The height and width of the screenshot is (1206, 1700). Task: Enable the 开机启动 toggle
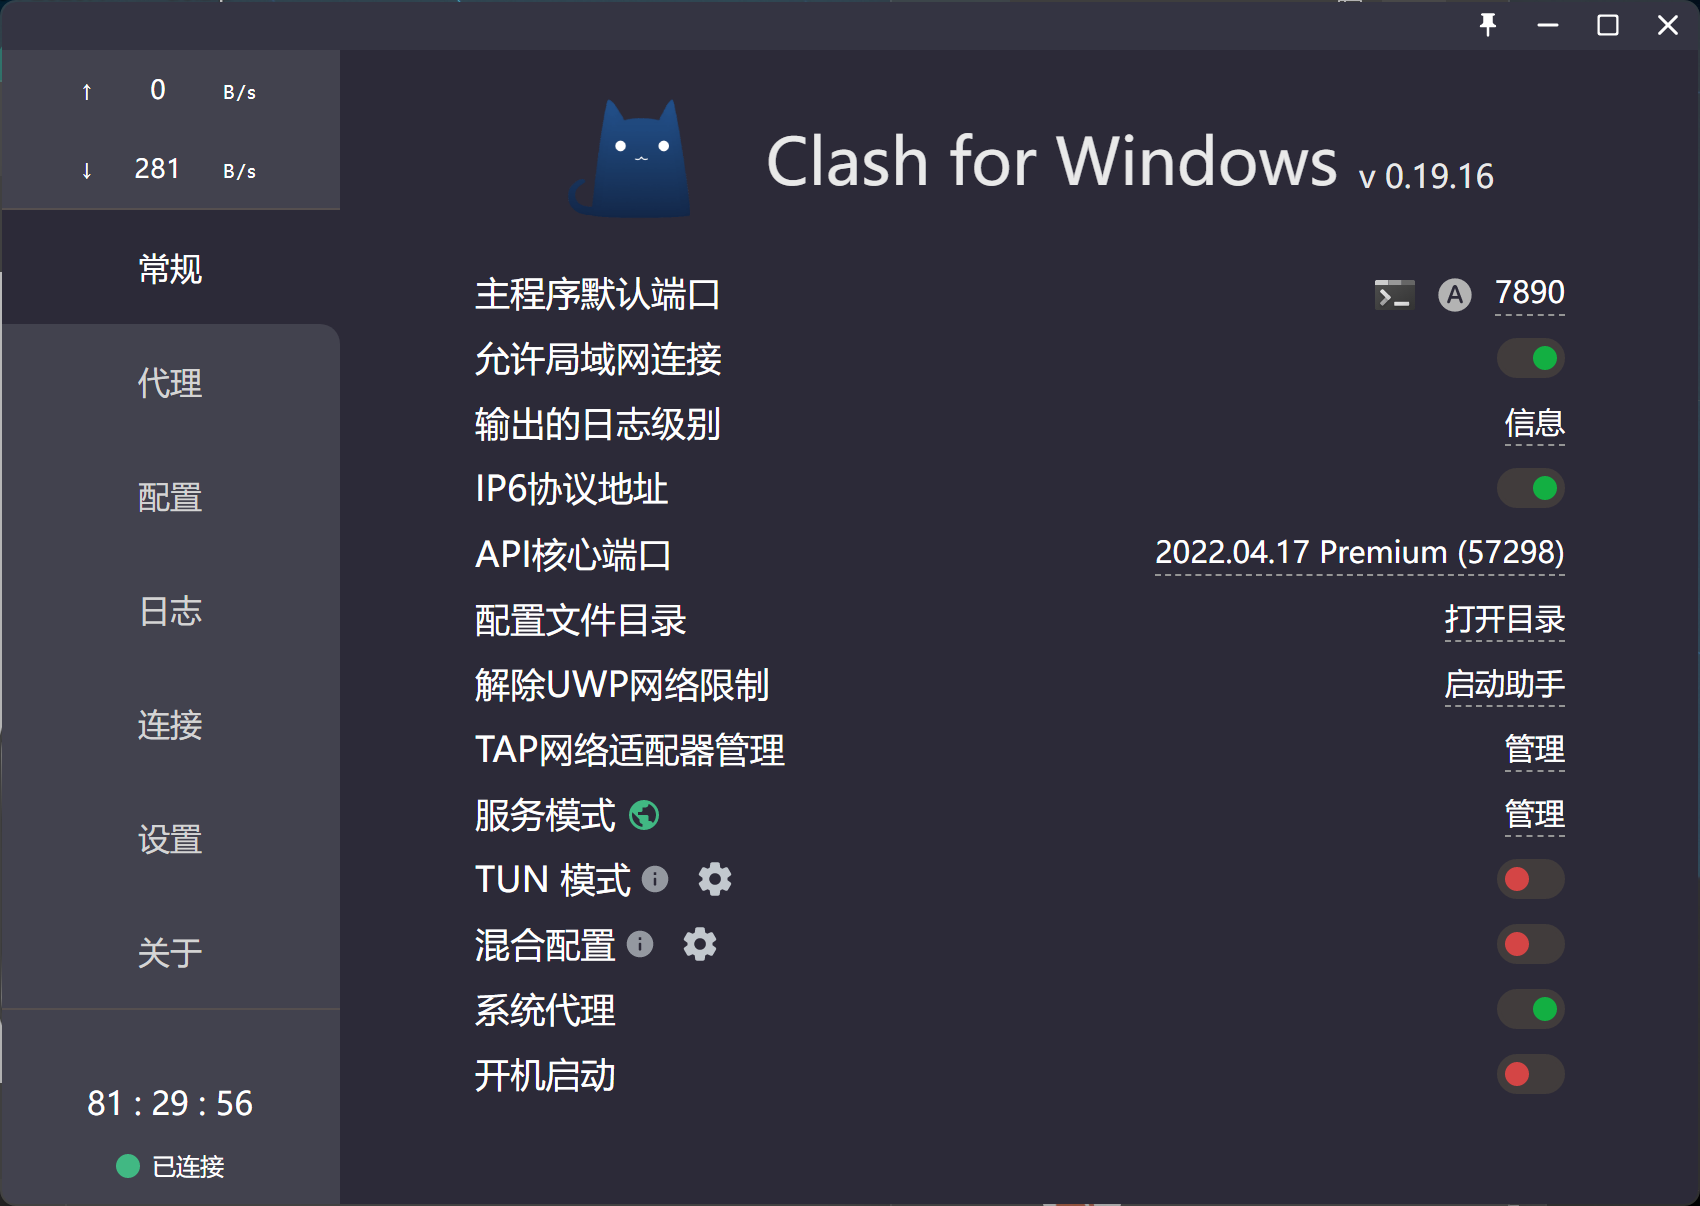1530,1075
